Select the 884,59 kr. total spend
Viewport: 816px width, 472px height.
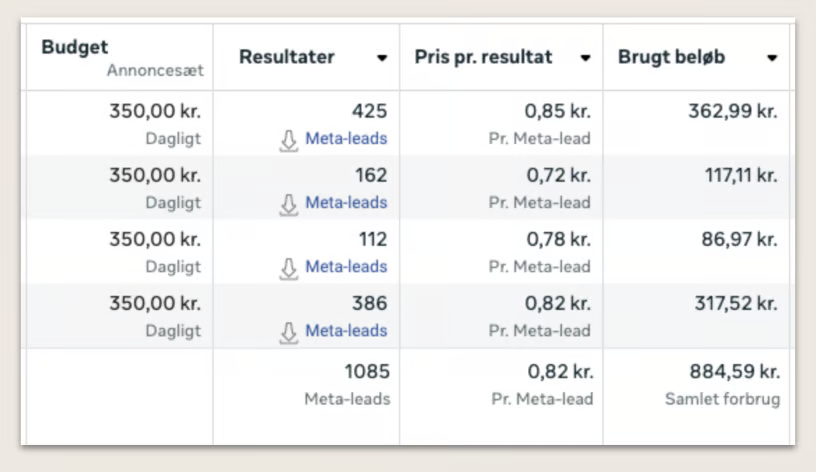click(x=733, y=372)
